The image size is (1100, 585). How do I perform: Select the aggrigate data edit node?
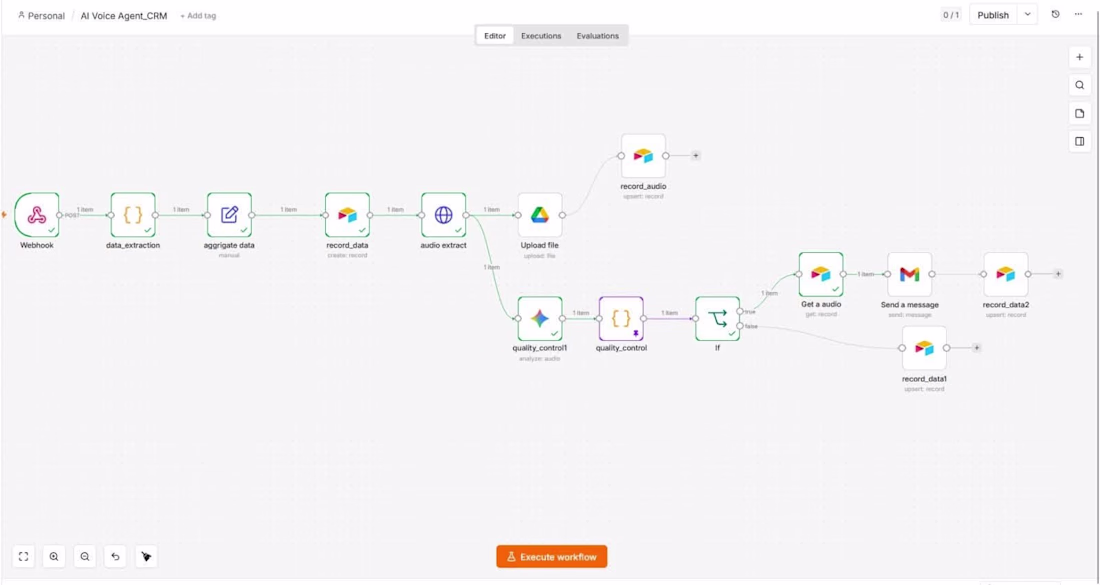click(x=229, y=215)
